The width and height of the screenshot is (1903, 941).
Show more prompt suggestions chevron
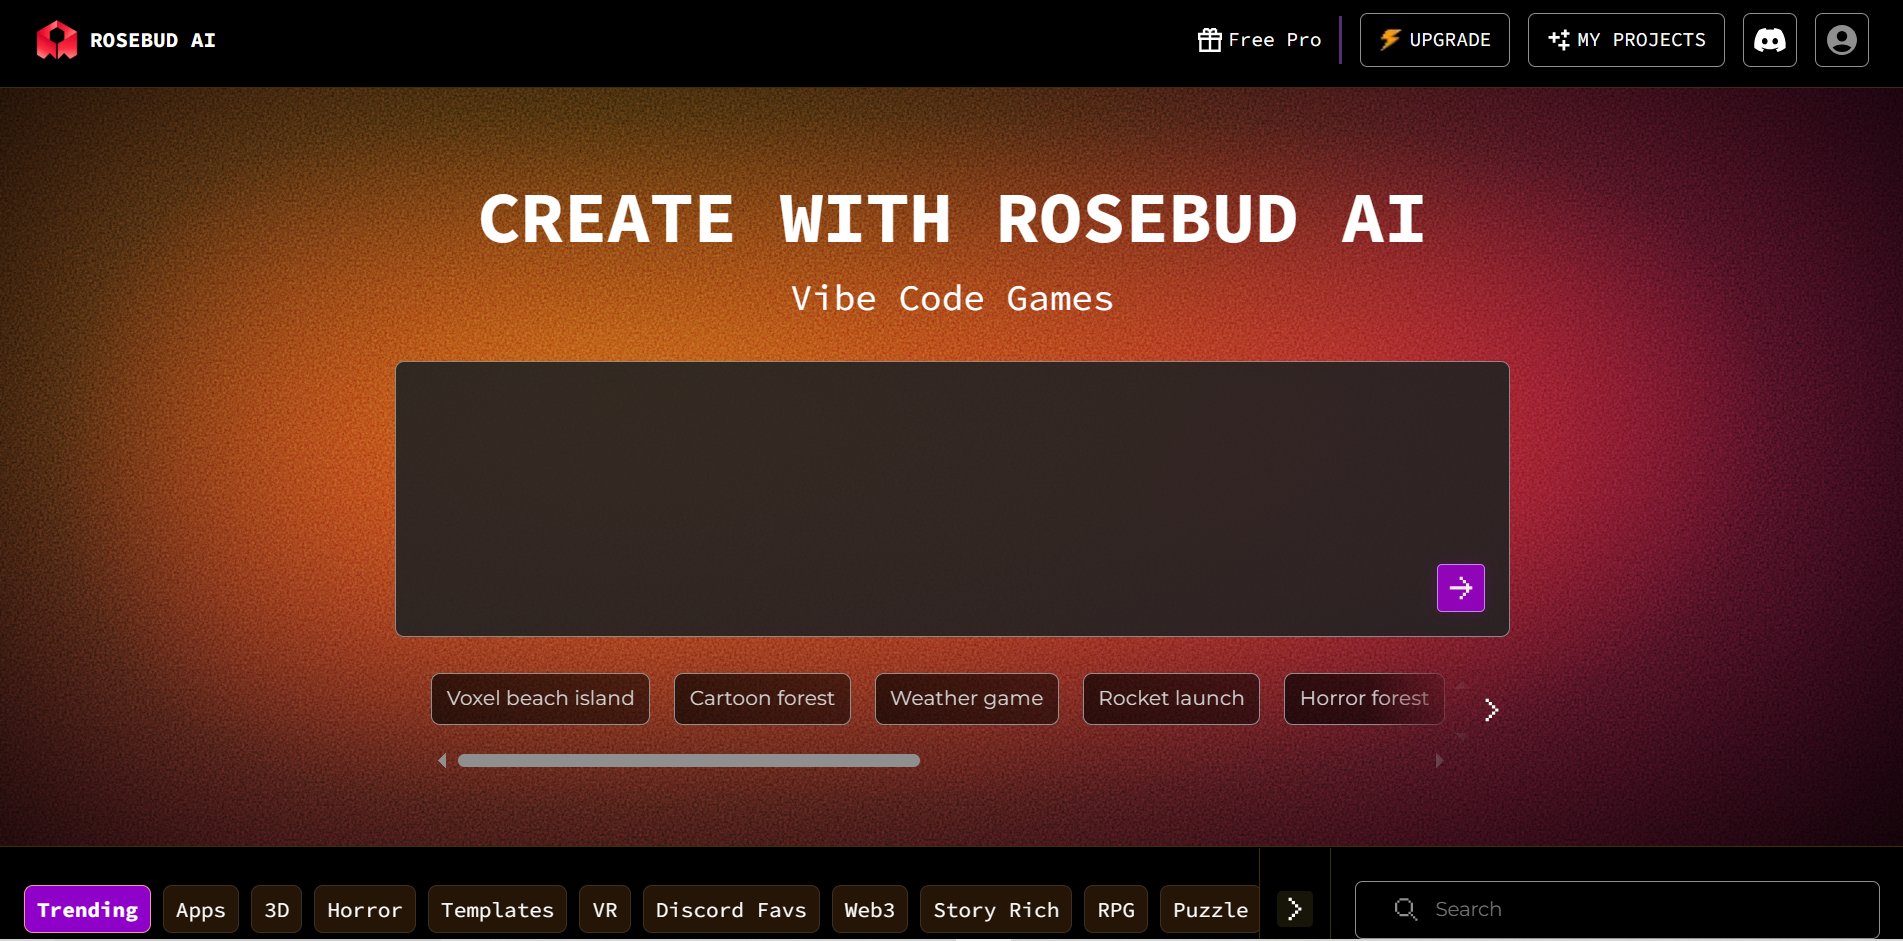(1491, 710)
